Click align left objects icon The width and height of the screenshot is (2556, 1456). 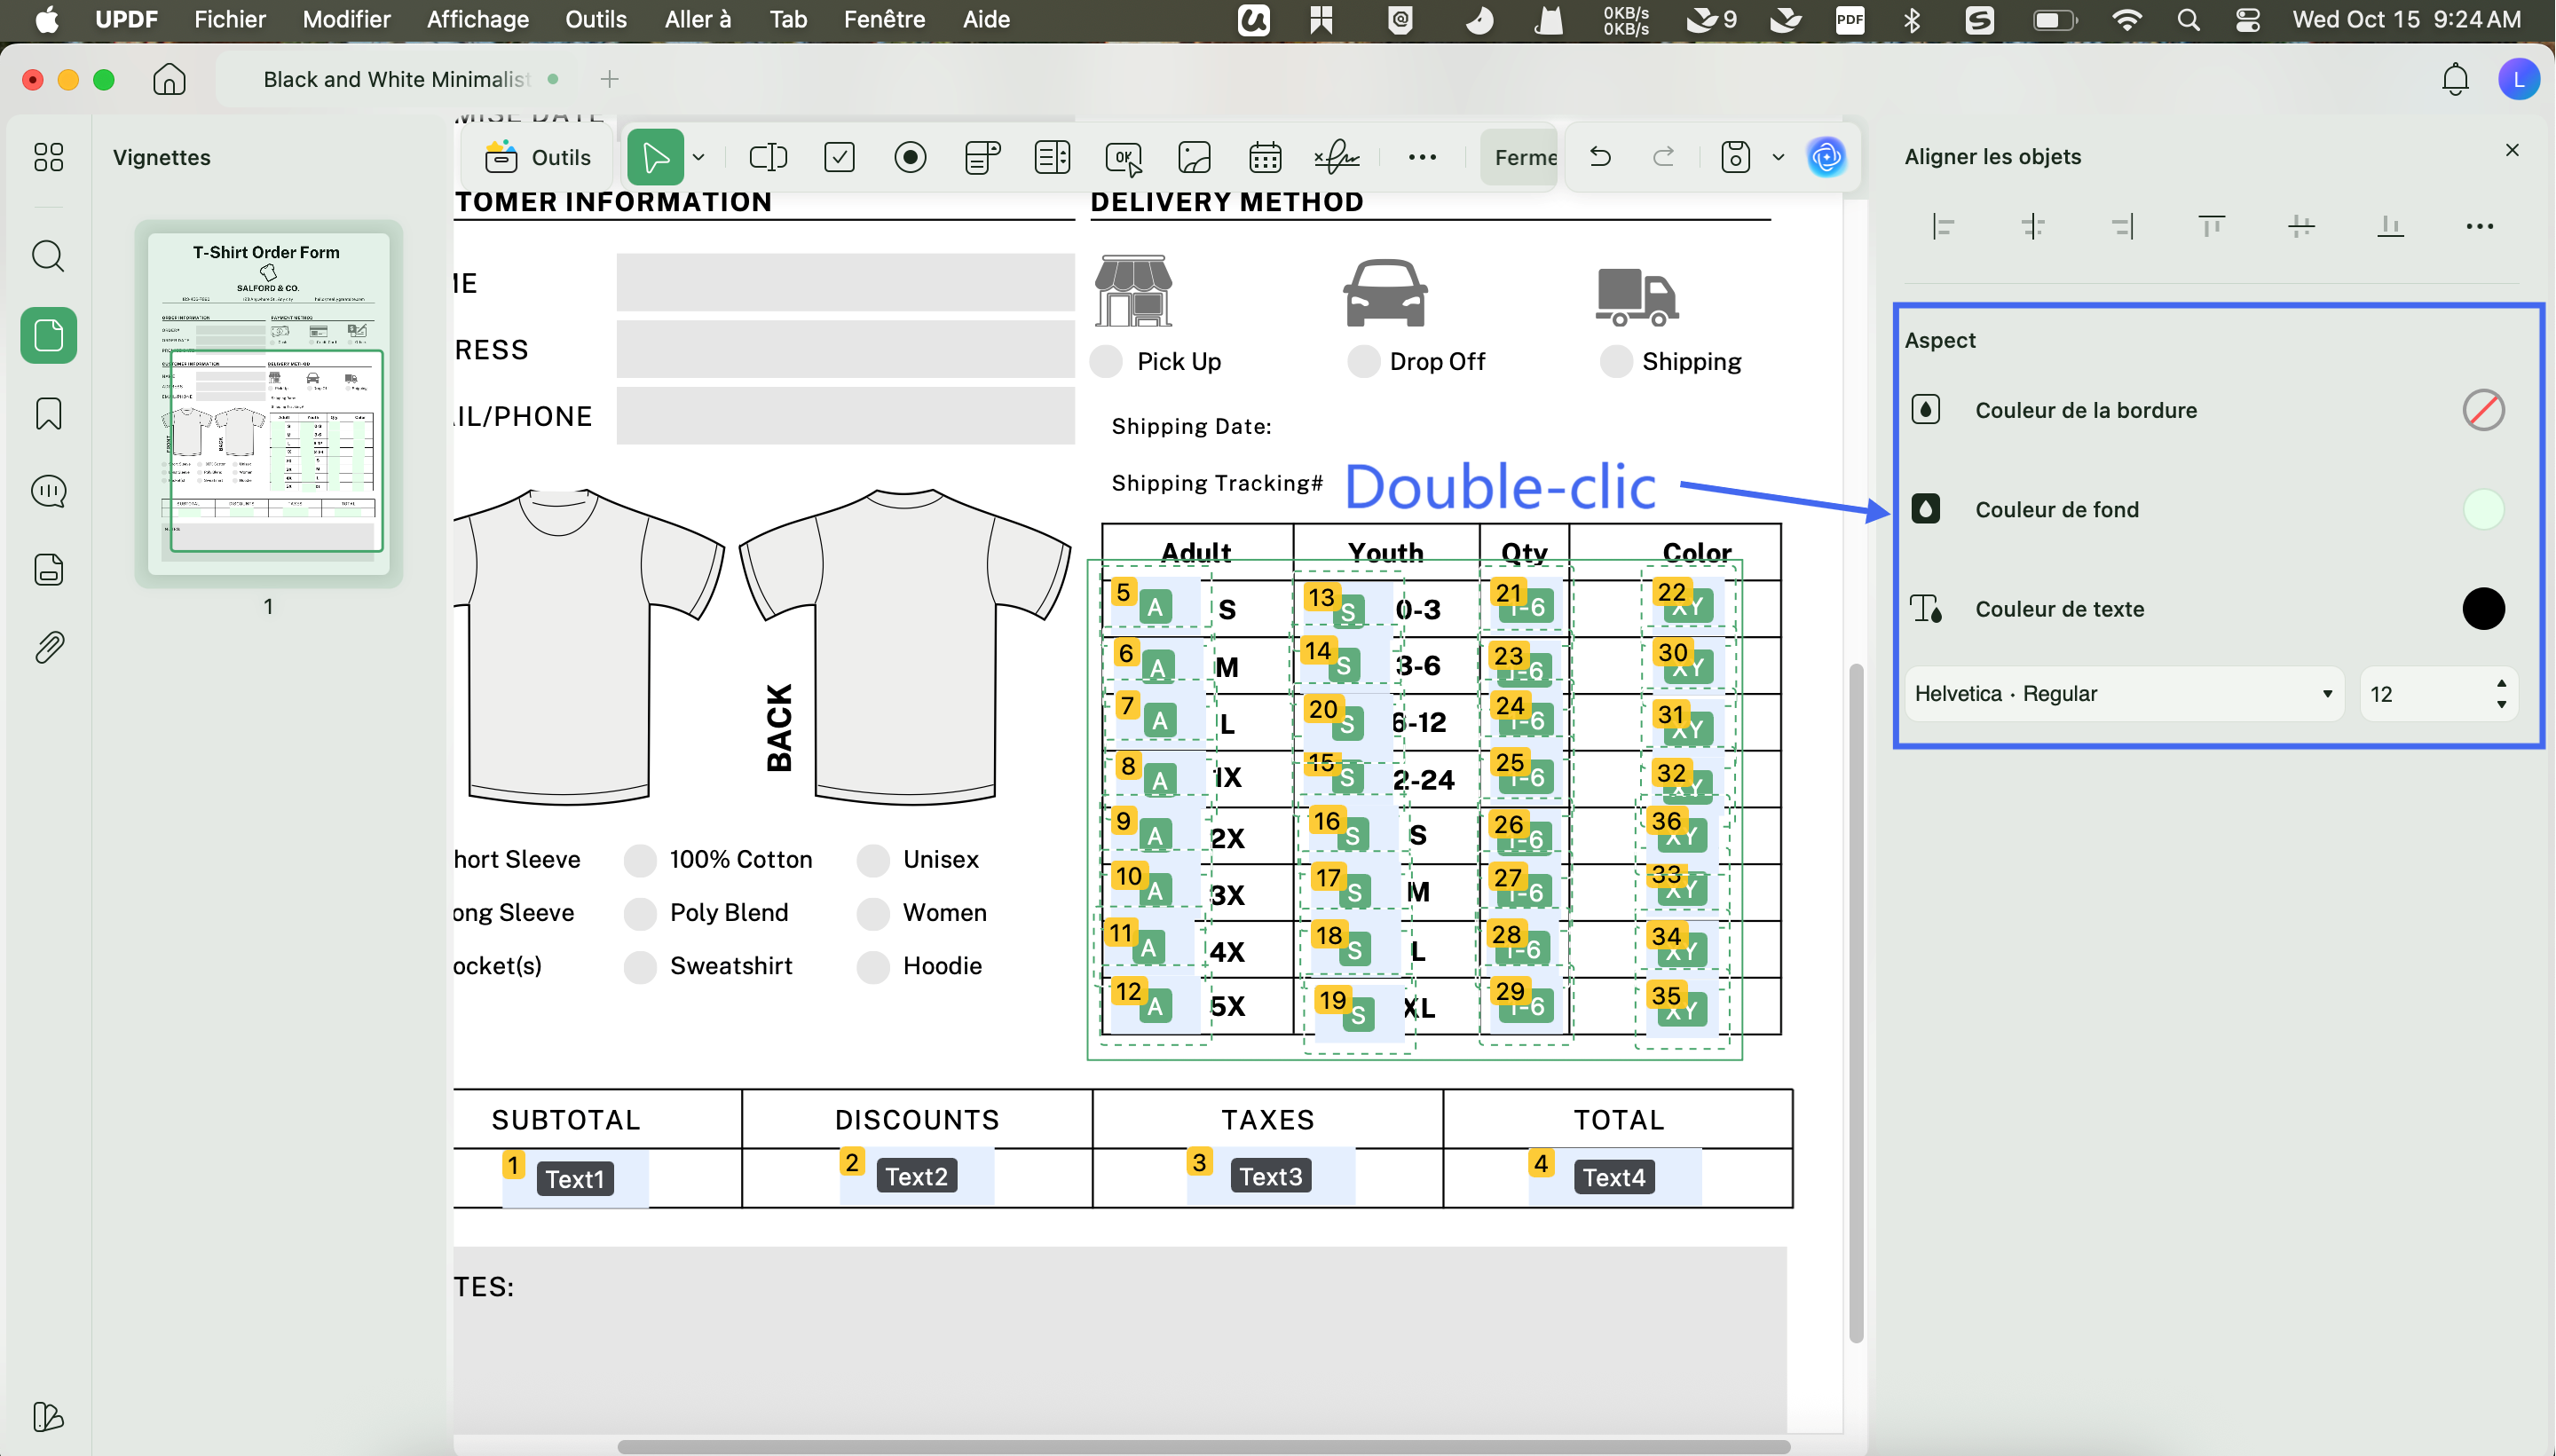click(x=1943, y=227)
